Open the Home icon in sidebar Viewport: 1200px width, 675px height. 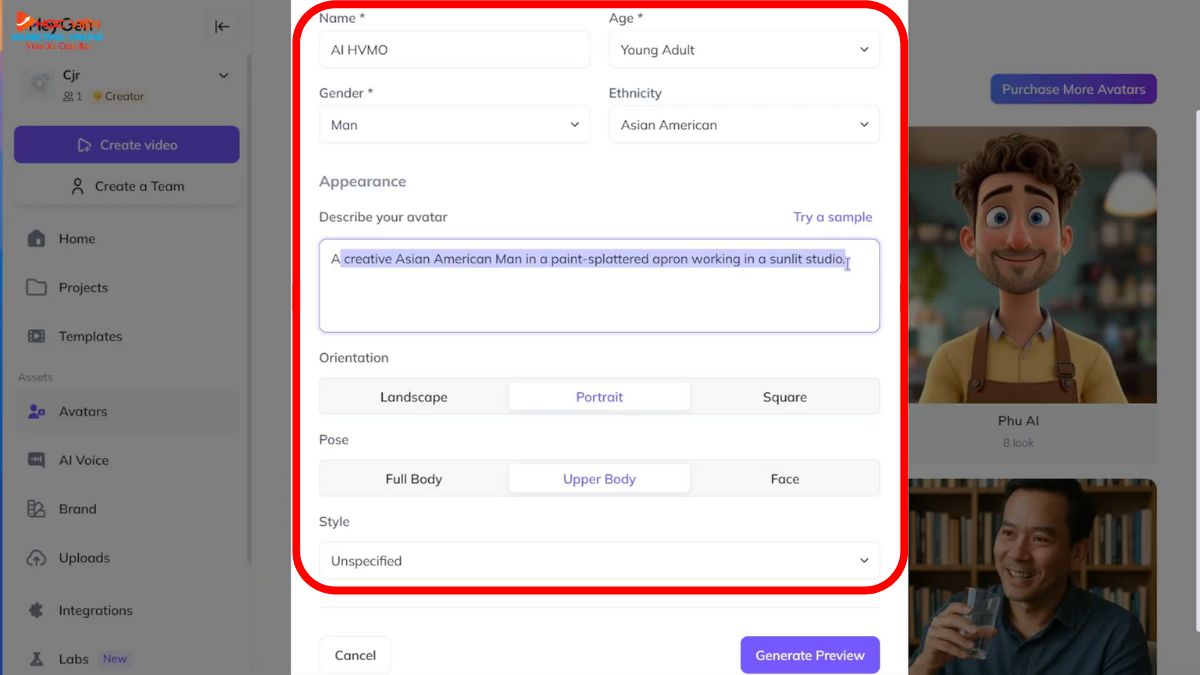coord(37,238)
